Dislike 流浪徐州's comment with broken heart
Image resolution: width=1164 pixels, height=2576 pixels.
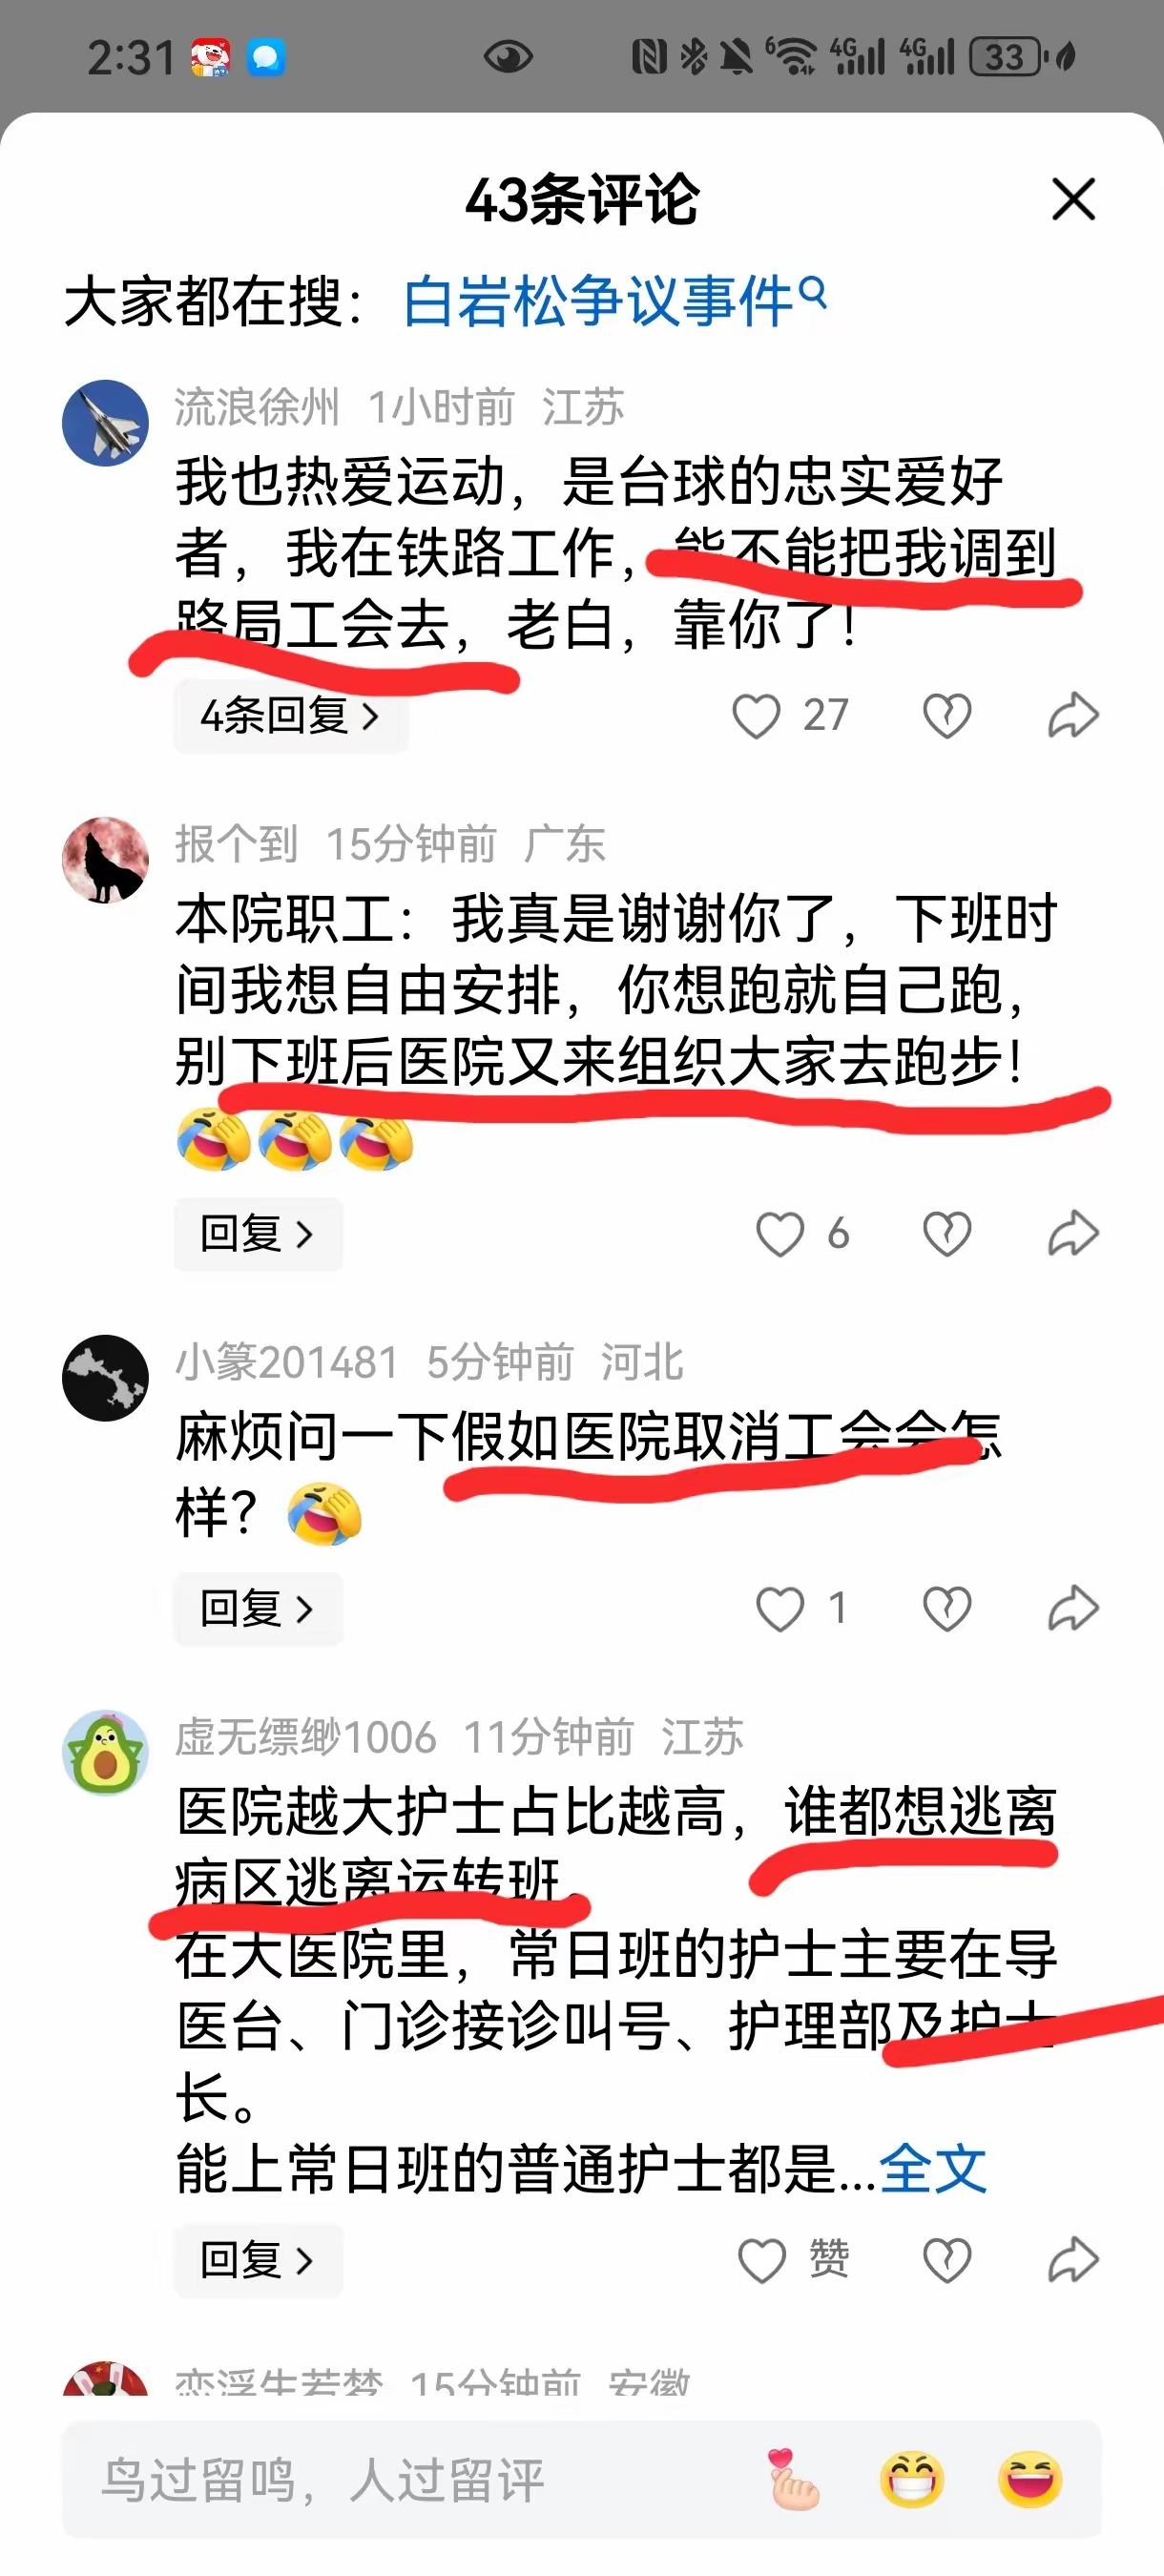[x=946, y=716]
